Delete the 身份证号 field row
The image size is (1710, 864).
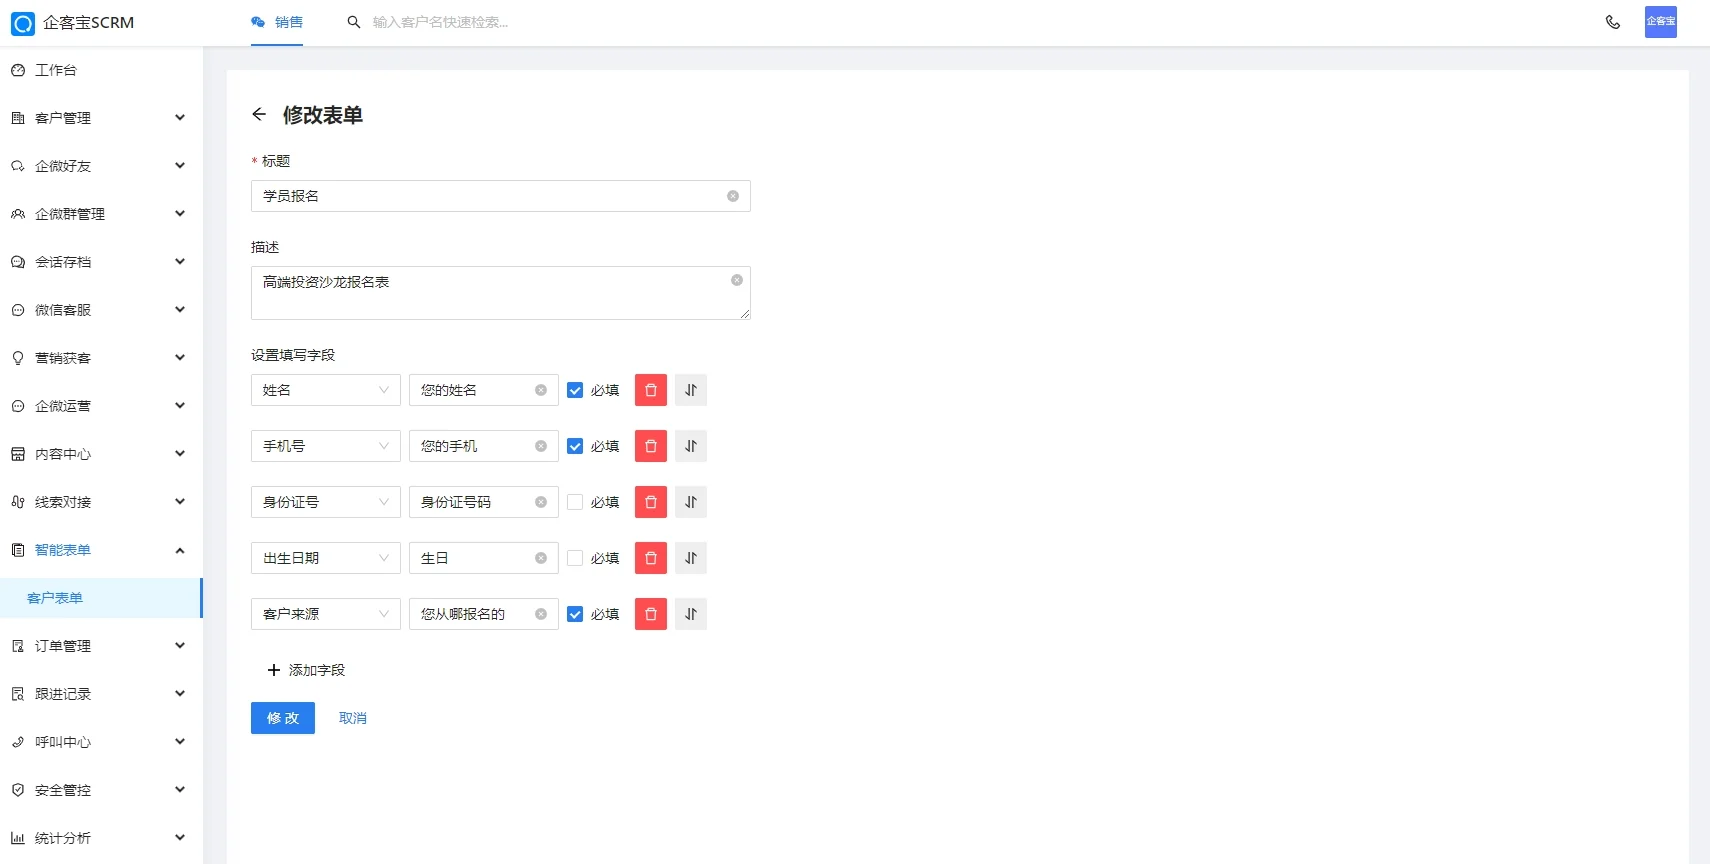[651, 502]
